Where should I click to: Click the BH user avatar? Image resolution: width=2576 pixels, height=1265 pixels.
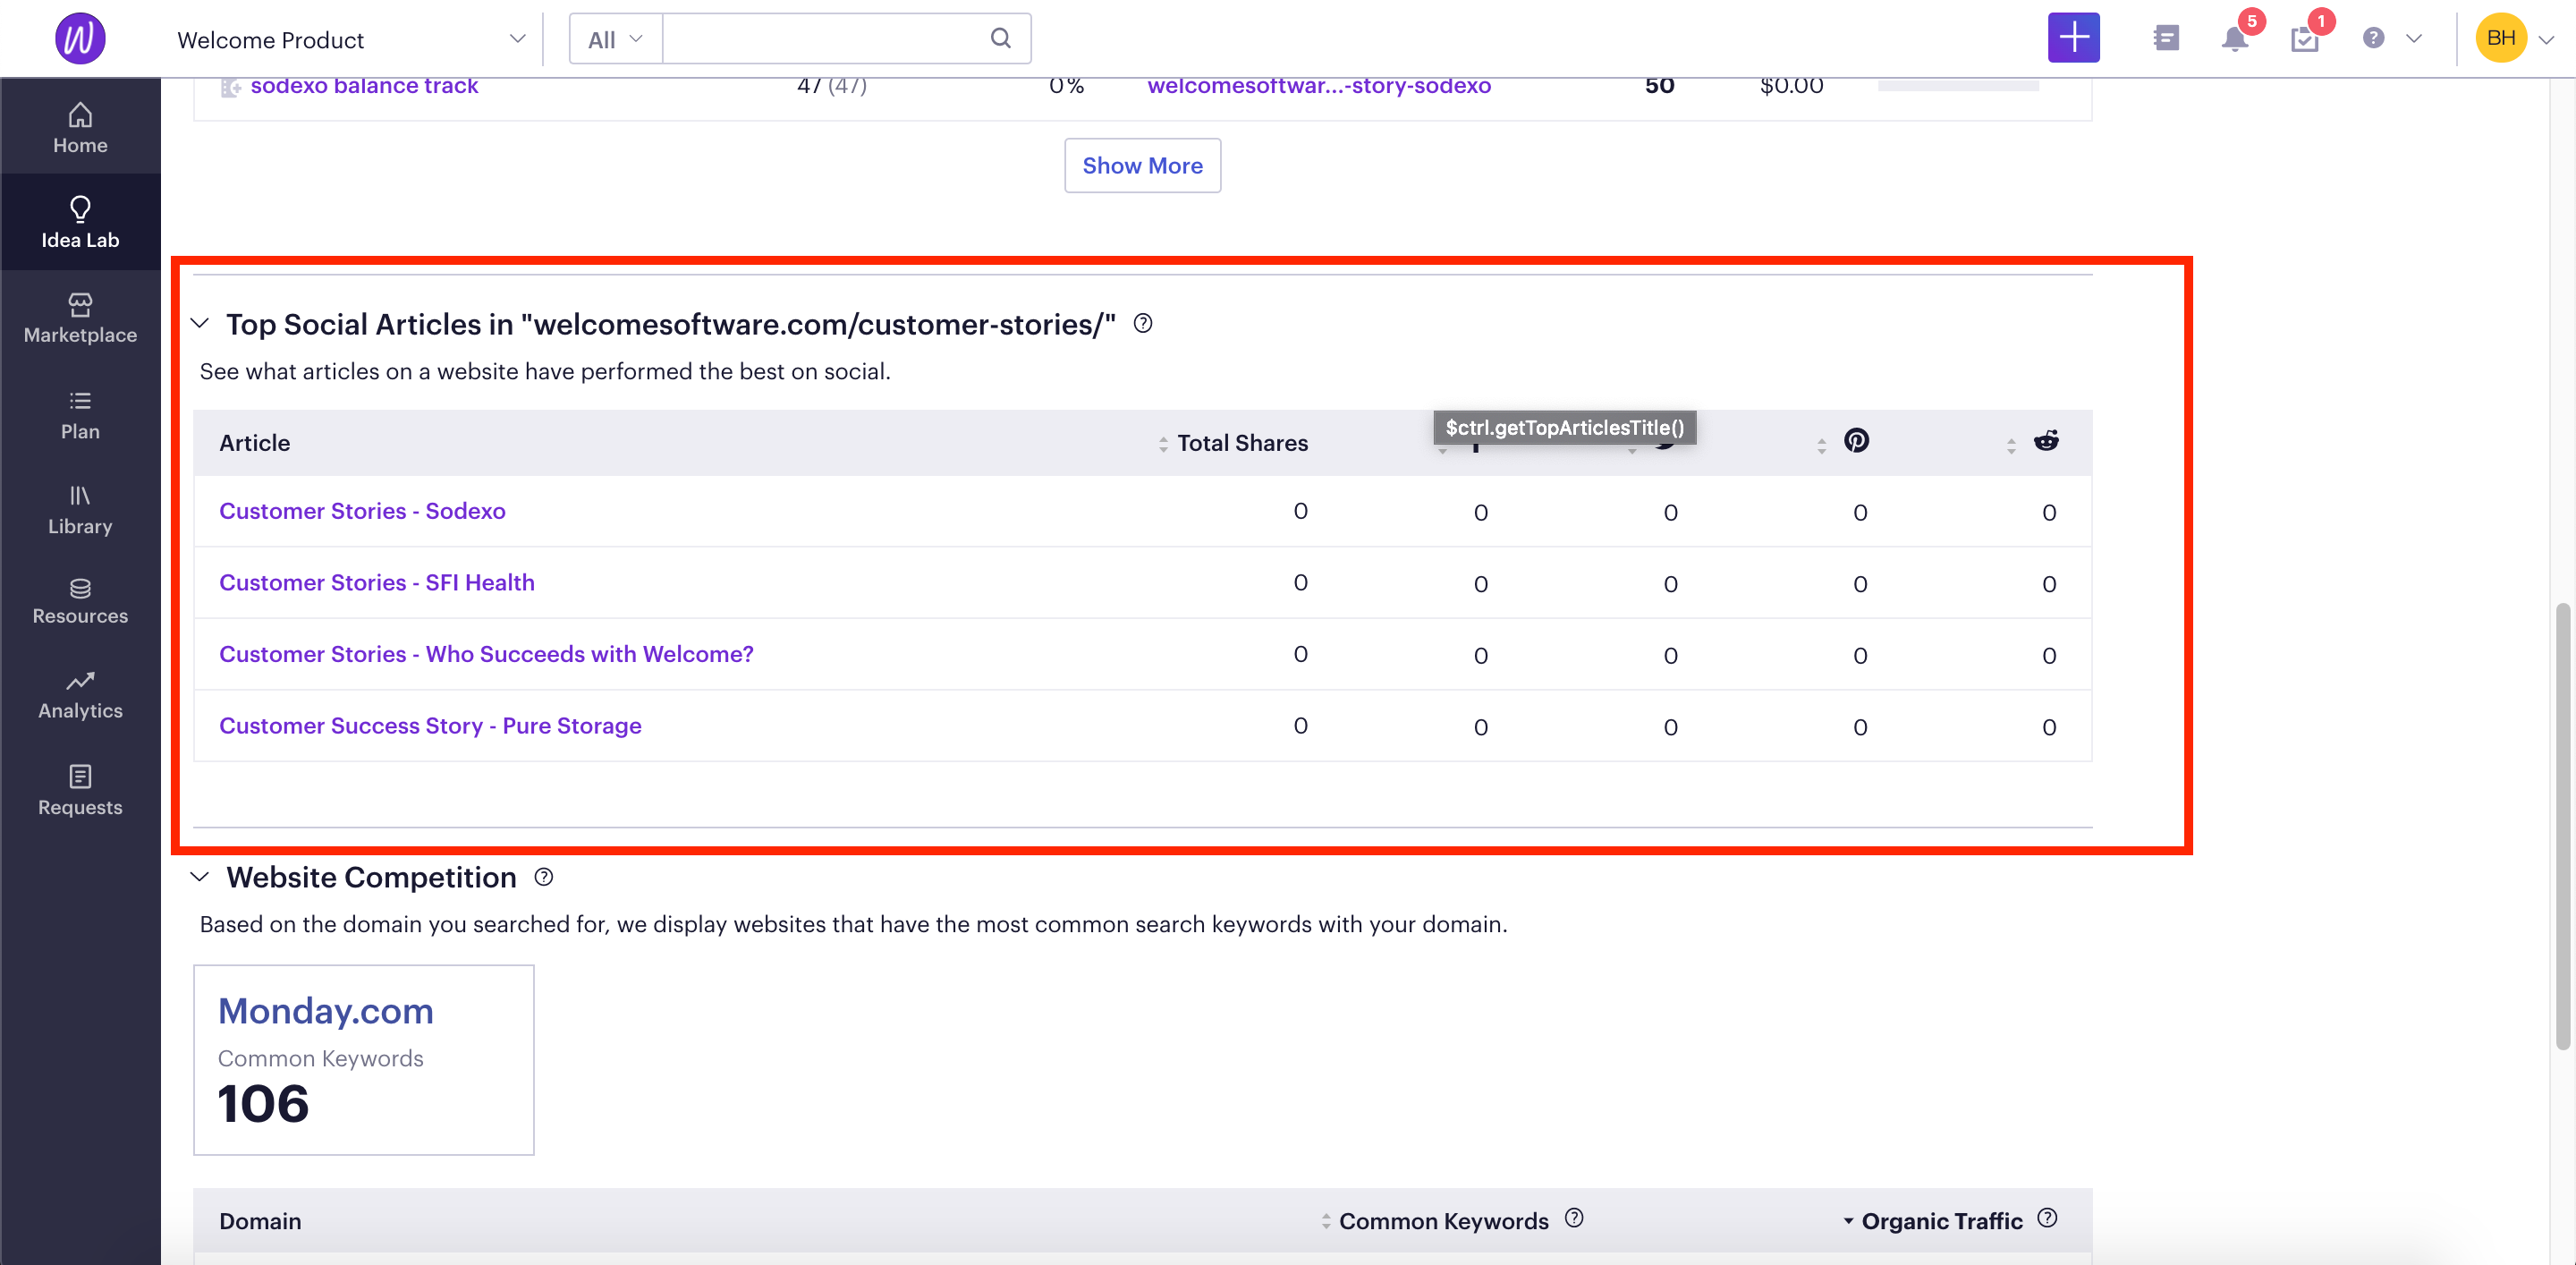point(2500,38)
